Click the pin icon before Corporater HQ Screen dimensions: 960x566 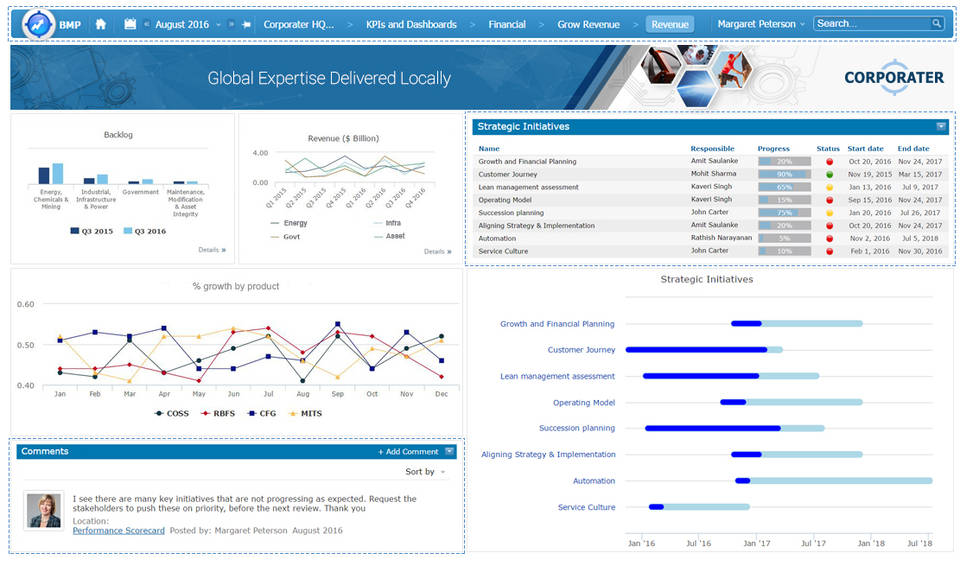click(246, 24)
